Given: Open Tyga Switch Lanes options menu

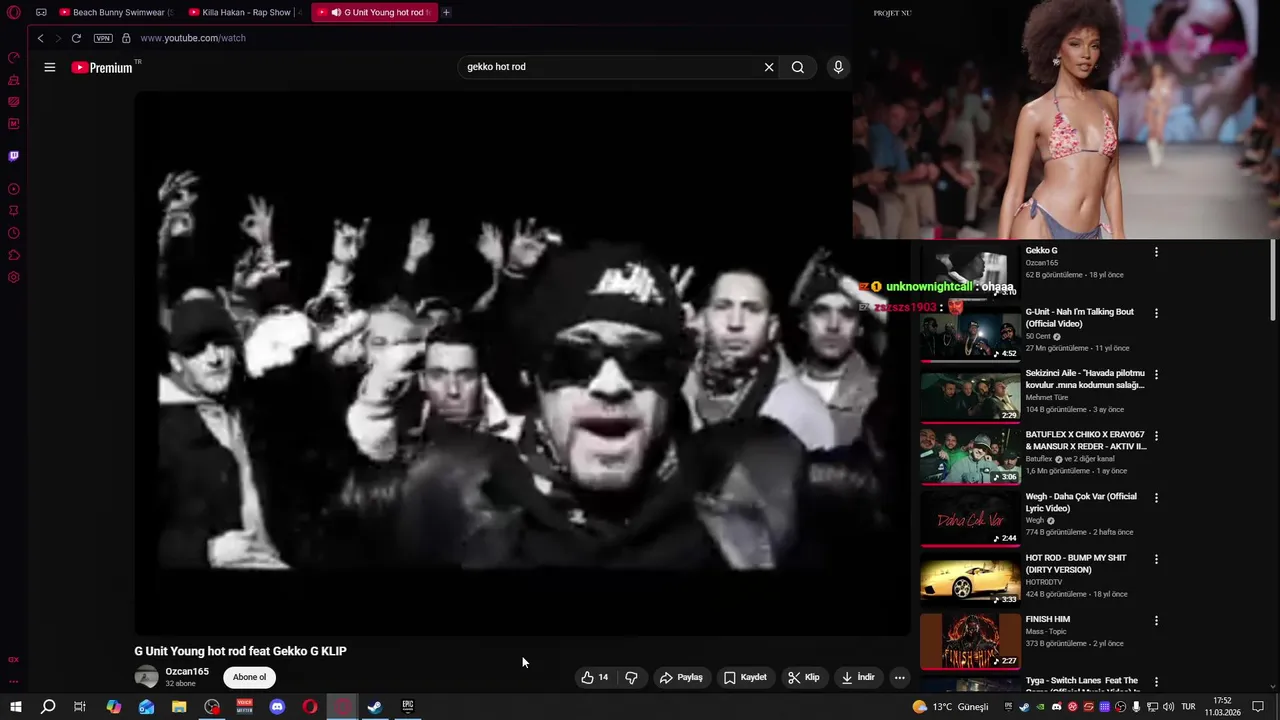Looking at the screenshot, I should coord(1156,682).
